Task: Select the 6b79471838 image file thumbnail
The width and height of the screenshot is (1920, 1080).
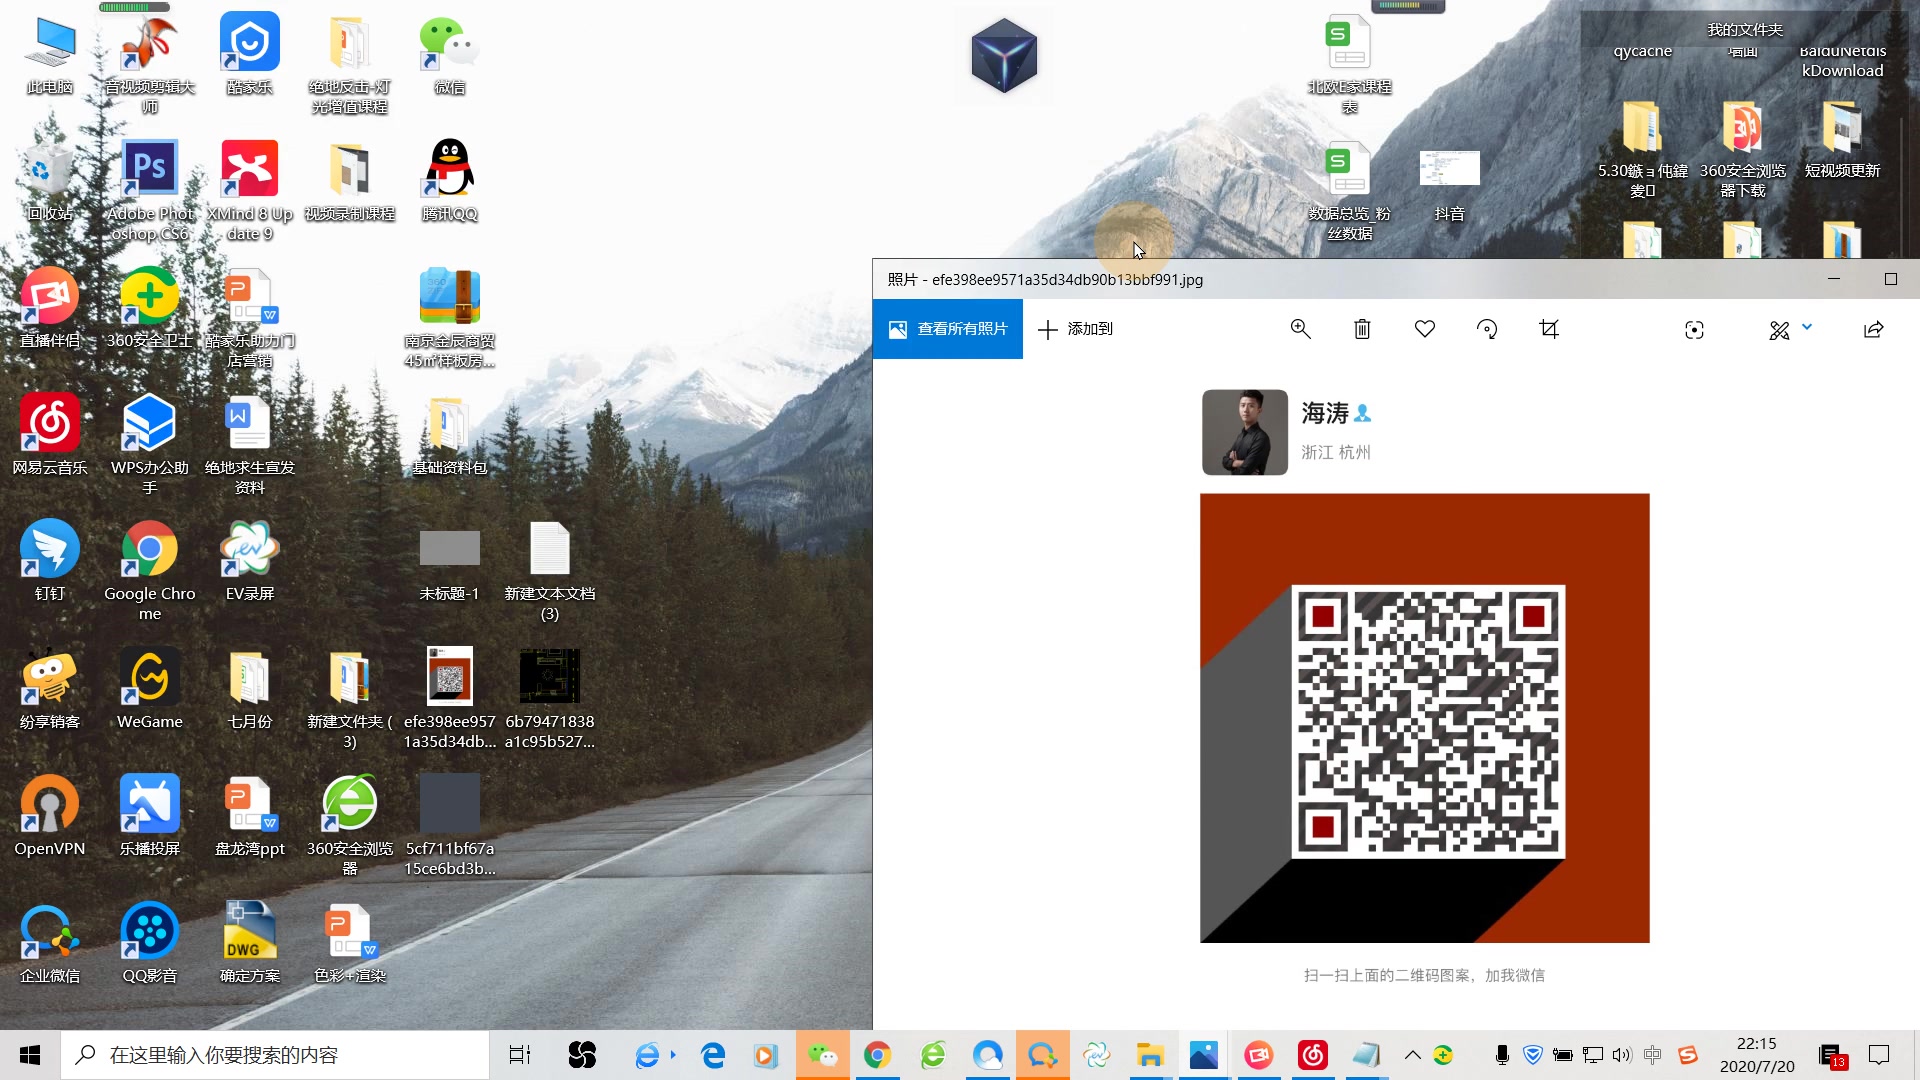Action: point(550,698)
